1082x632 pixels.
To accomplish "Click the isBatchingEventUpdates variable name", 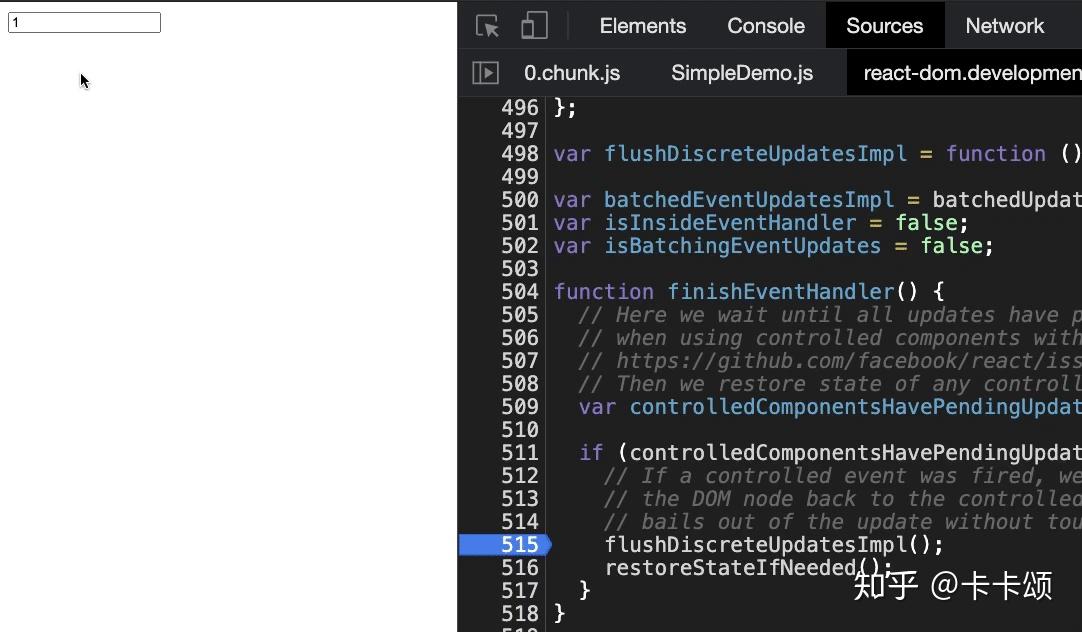I will pos(742,246).
